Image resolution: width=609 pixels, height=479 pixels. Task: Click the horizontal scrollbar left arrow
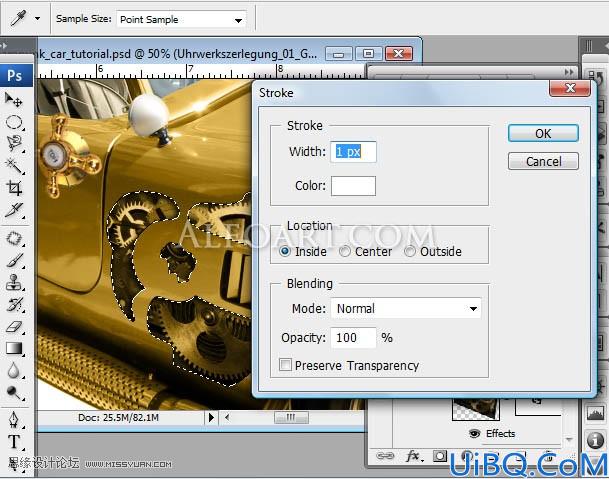click(227, 418)
